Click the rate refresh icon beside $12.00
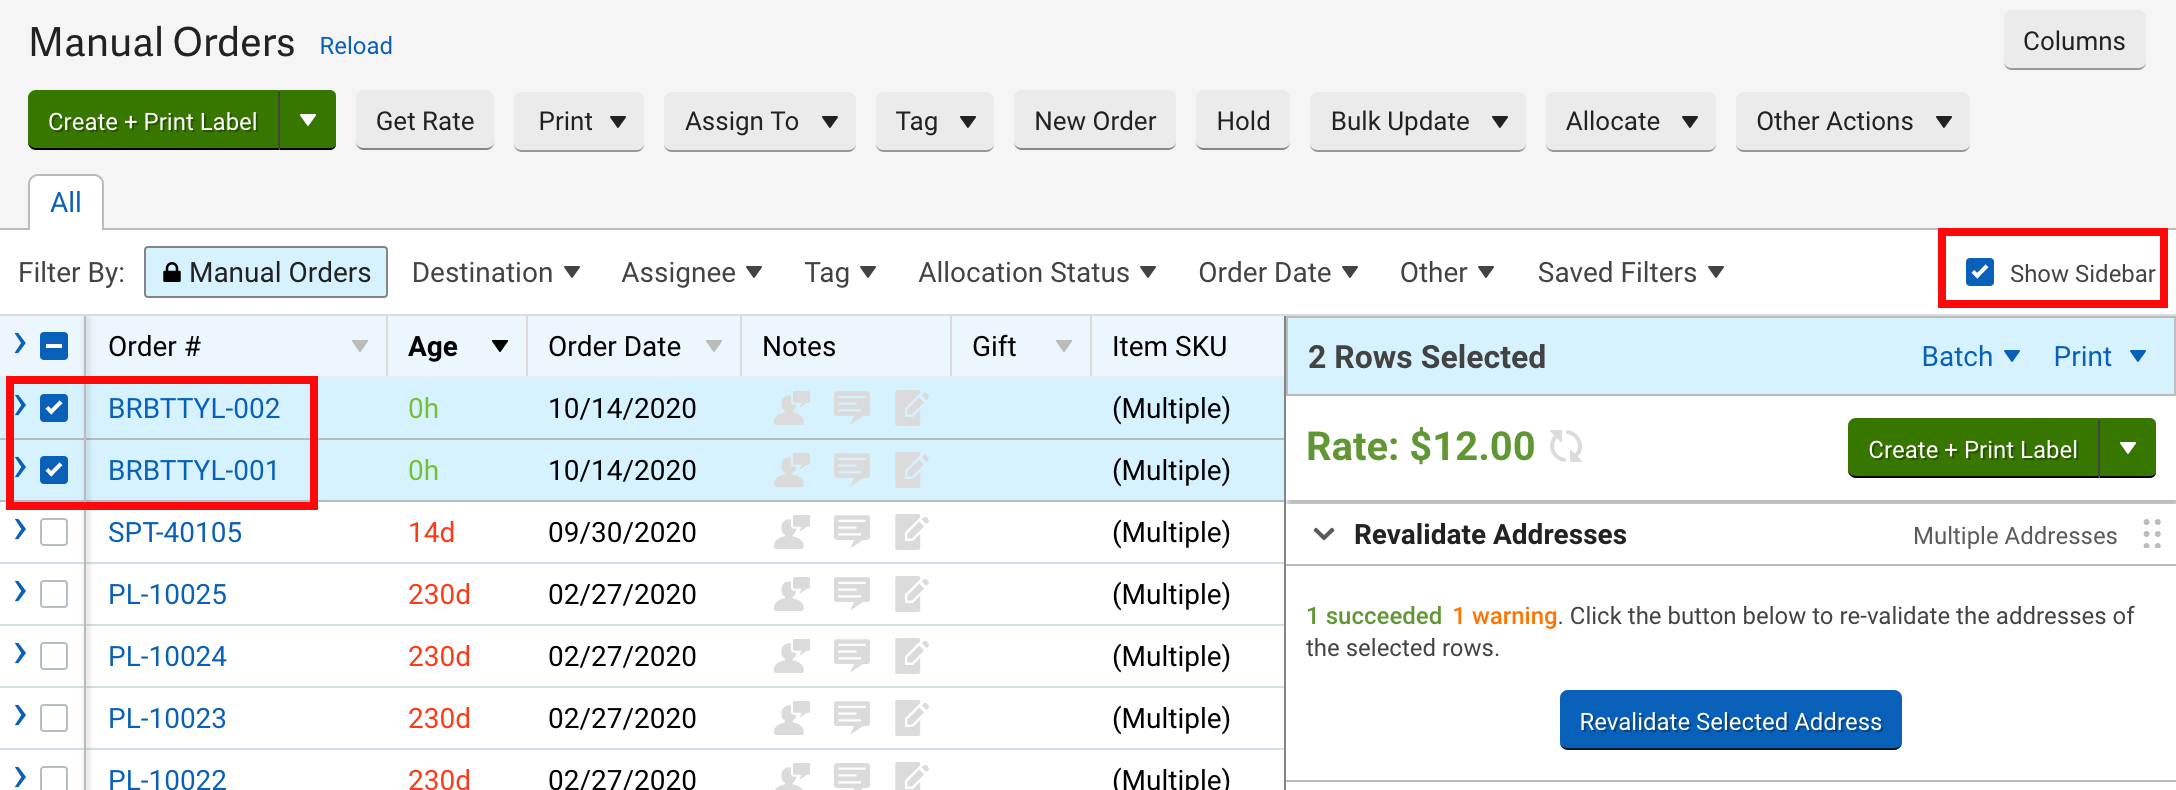The width and height of the screenshot is (2176, 790). coord(1566,446)
